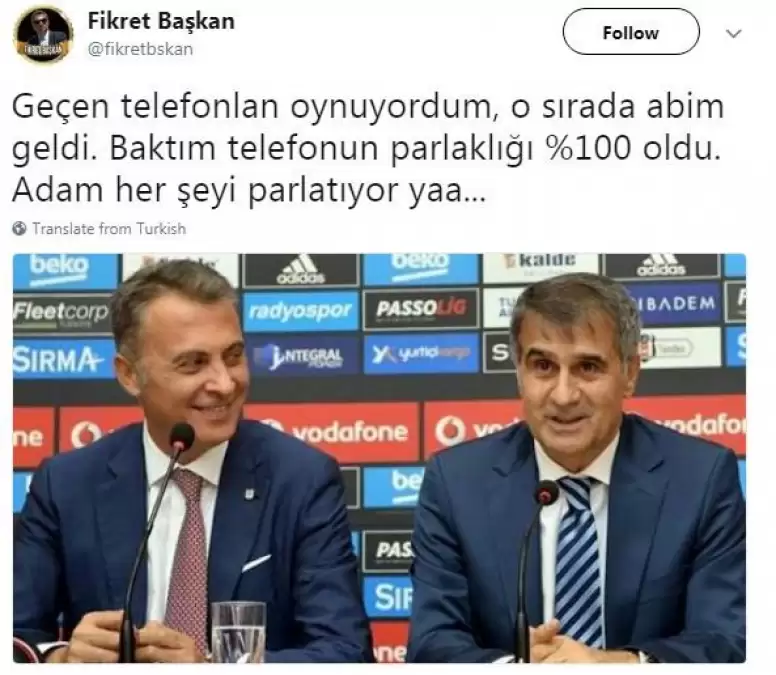Open the tweet options chevron menu
The width and height of the screenshot is (776, 675).
(x=733, y=34)
